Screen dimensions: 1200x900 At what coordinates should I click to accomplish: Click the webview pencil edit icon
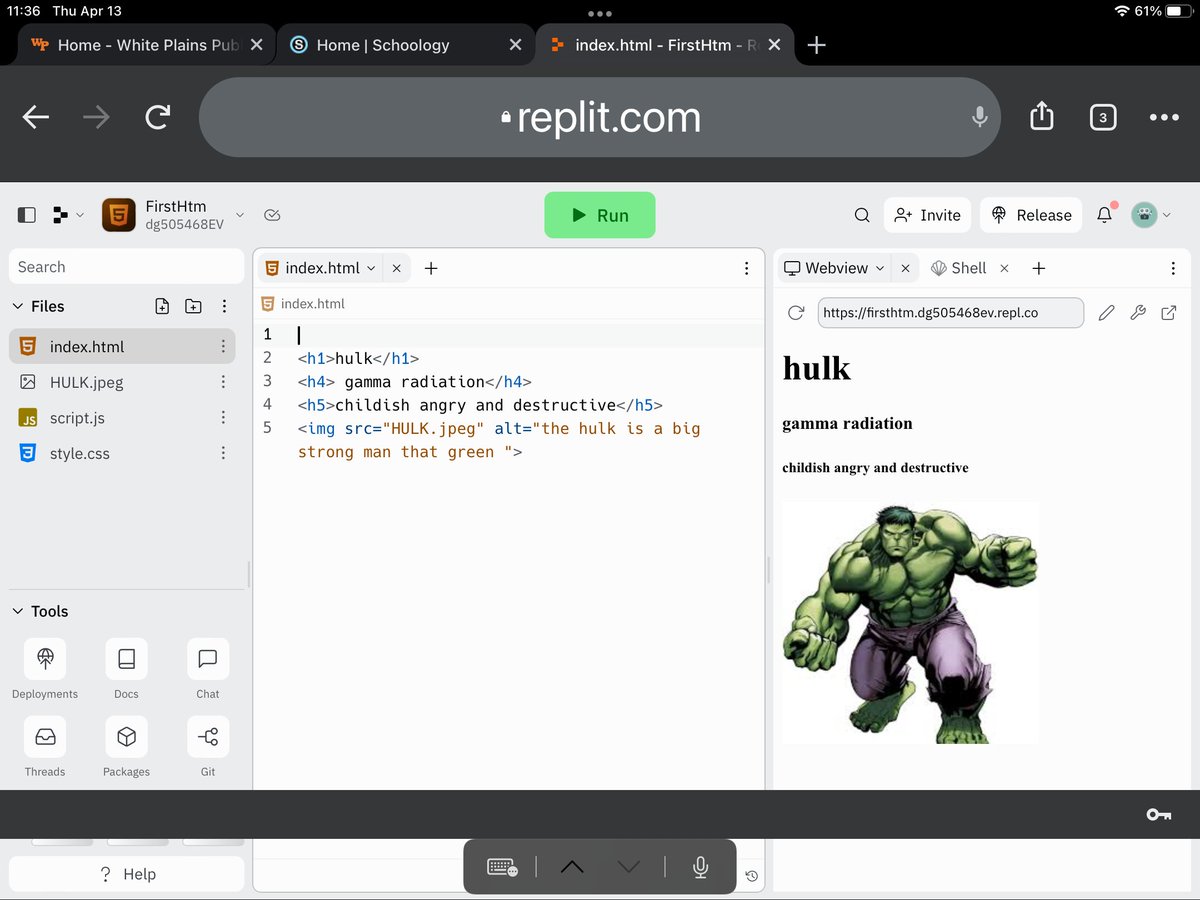coord(1106,313)
